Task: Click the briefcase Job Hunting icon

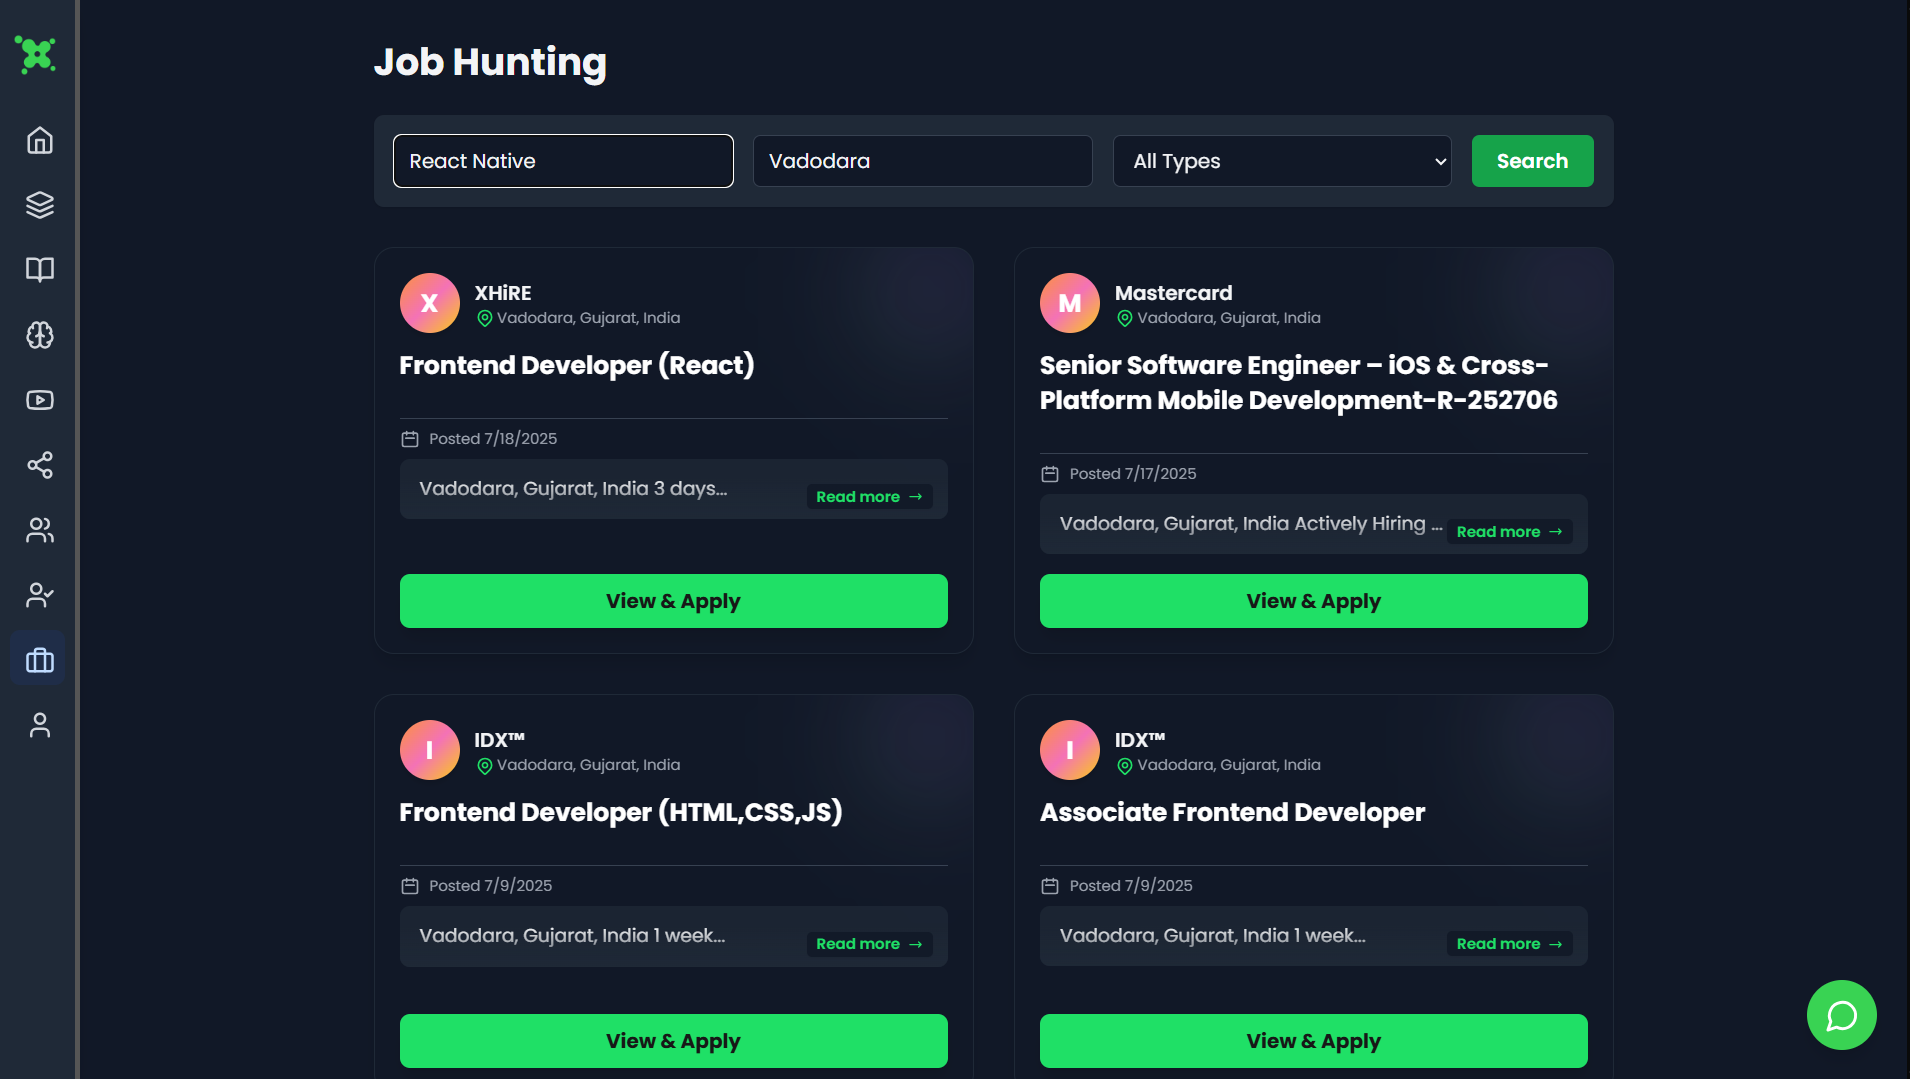Action: (x=38, y=658)
